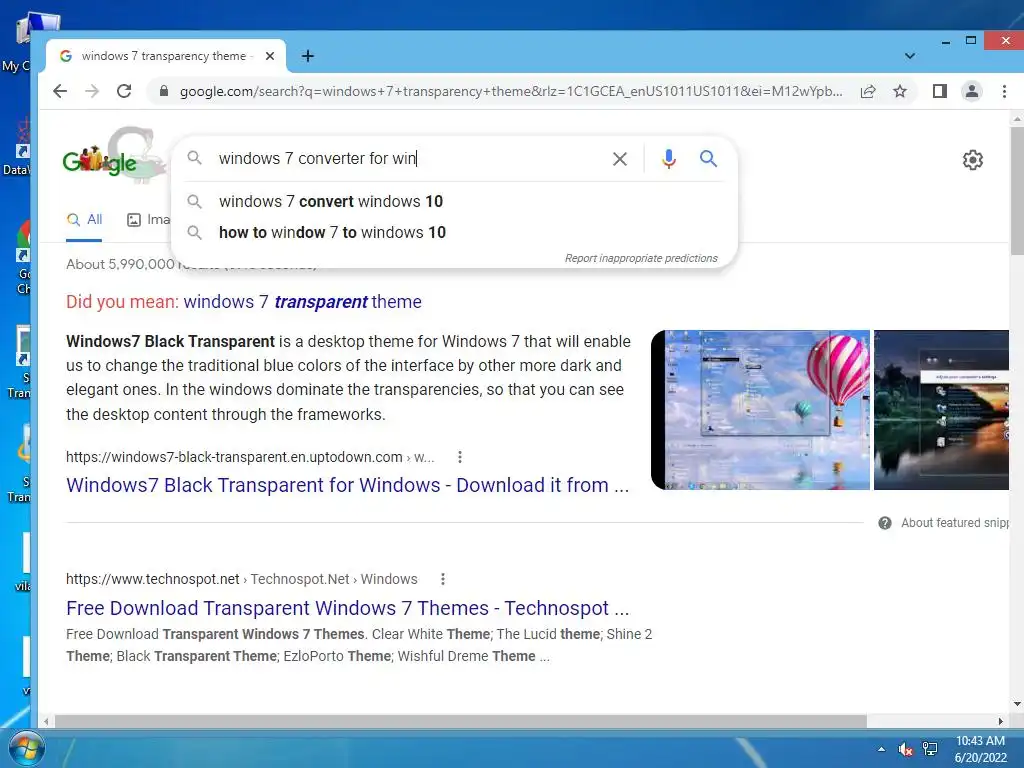Open the taskbar clock and date
The image size is (1024, 768).
(980, 749)
